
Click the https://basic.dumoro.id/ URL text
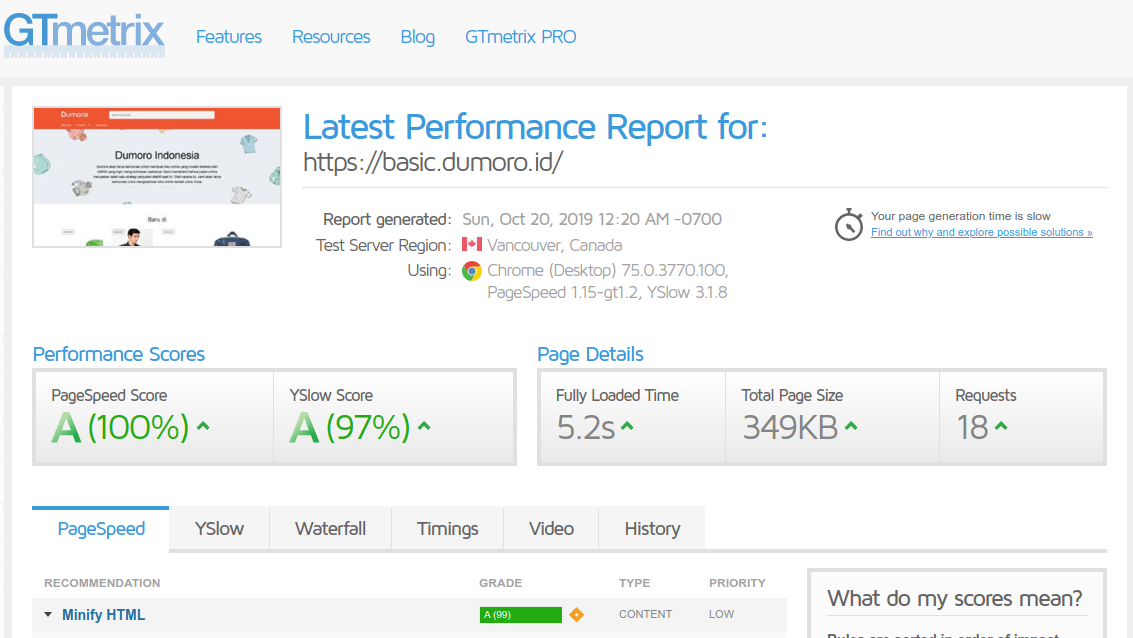click(433, 162)
